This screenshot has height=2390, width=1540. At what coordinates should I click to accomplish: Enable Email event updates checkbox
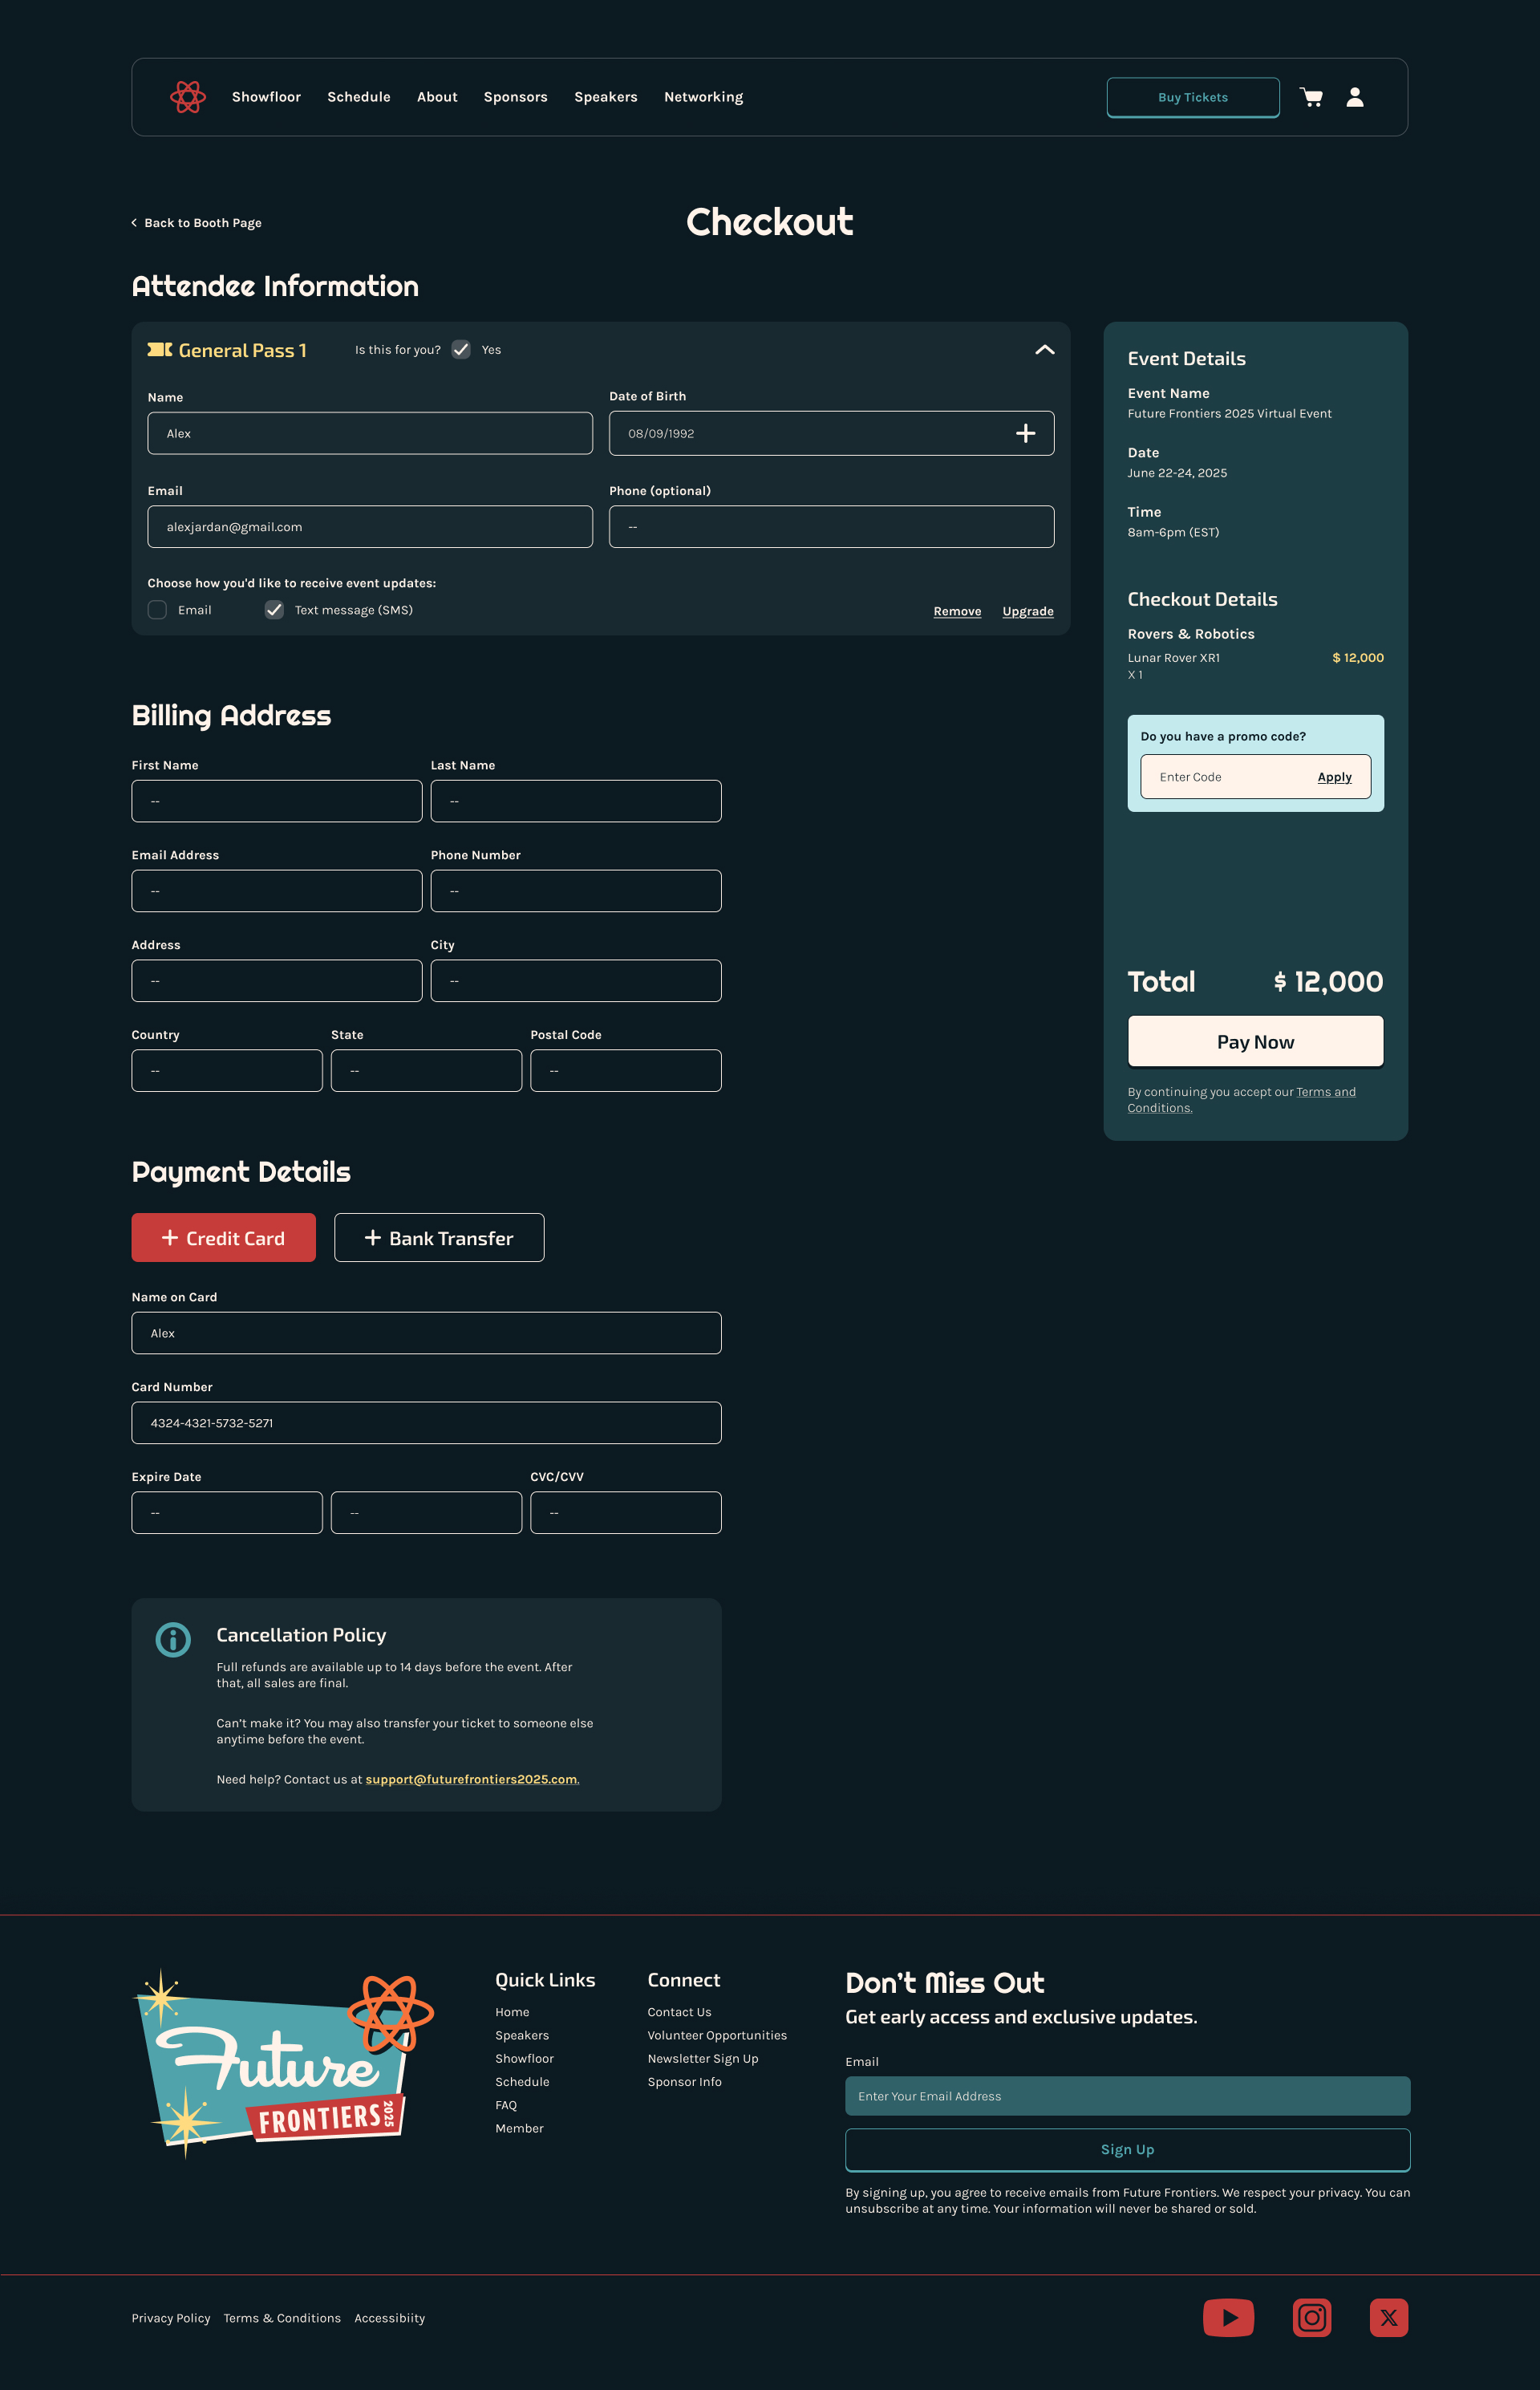coord(157,610)
